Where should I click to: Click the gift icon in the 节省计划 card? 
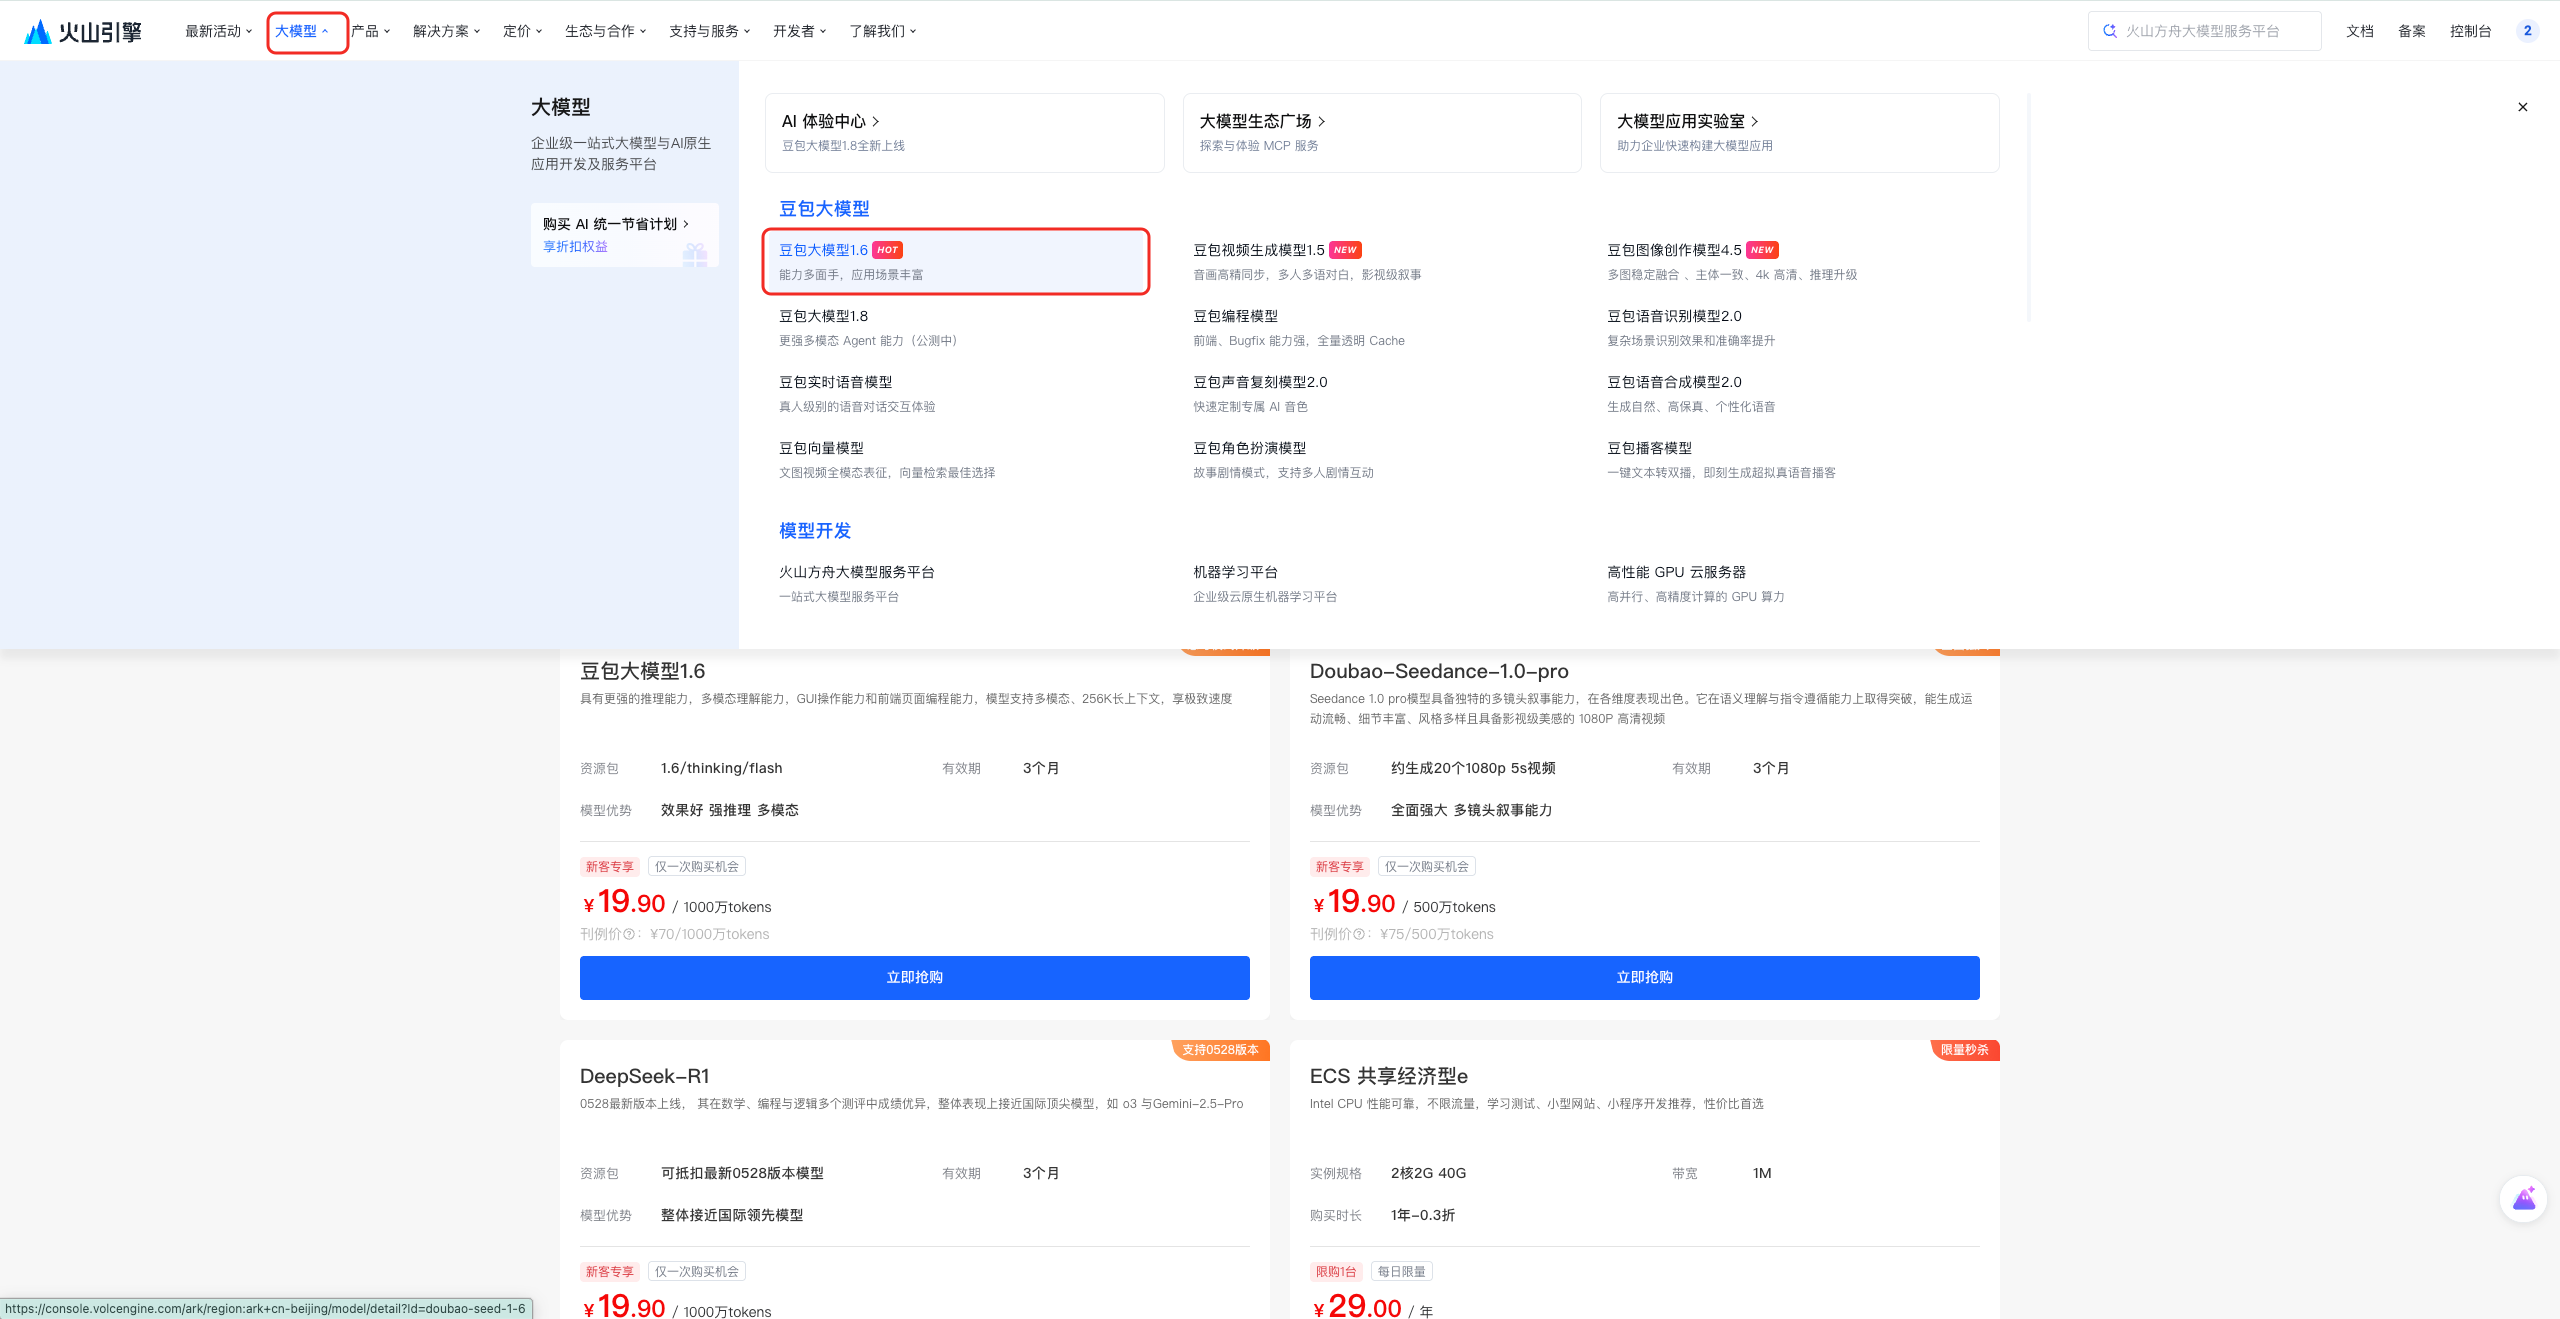pyautogui.click(x=697, y=257)
